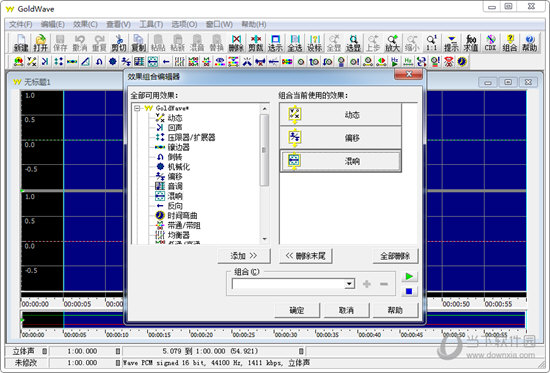This screenshot has height=373, width=550.
Task: Click the 1:1 zoom toolbar icon
Action: tap(432, 43)
